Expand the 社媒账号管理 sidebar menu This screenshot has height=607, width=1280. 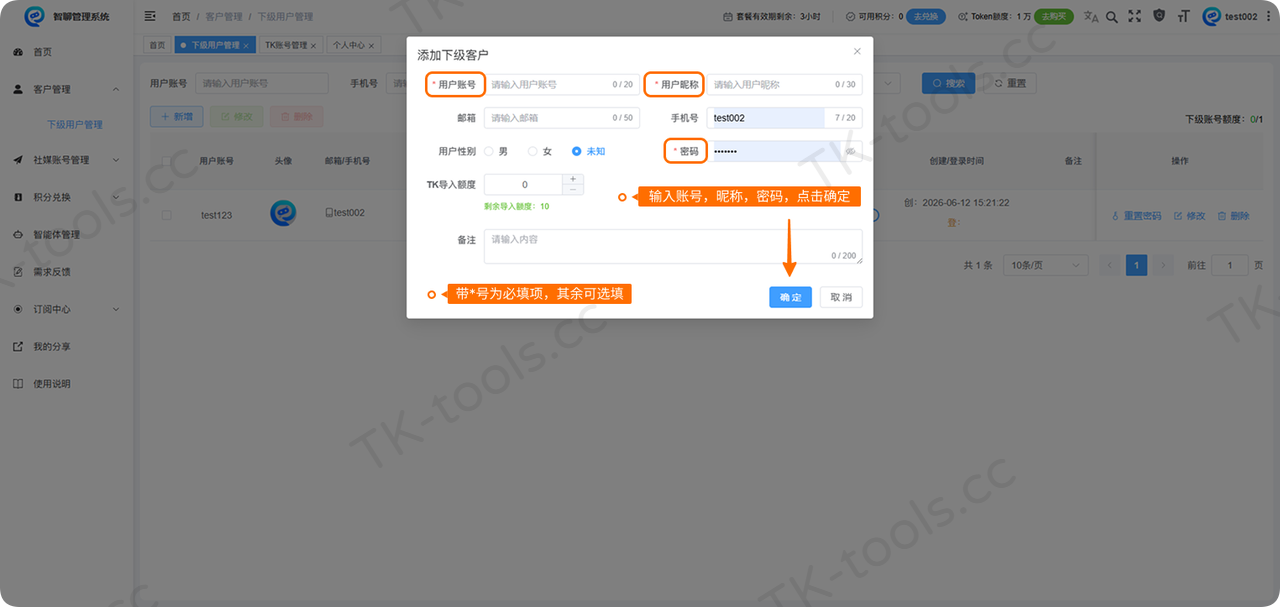coord(66,160)
